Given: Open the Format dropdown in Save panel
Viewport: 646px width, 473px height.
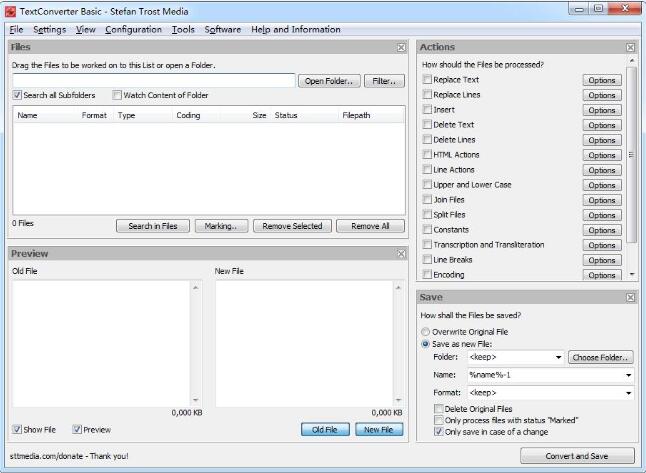Looking at the screenshot, I should pyautogui.click(x=628, y=393).
